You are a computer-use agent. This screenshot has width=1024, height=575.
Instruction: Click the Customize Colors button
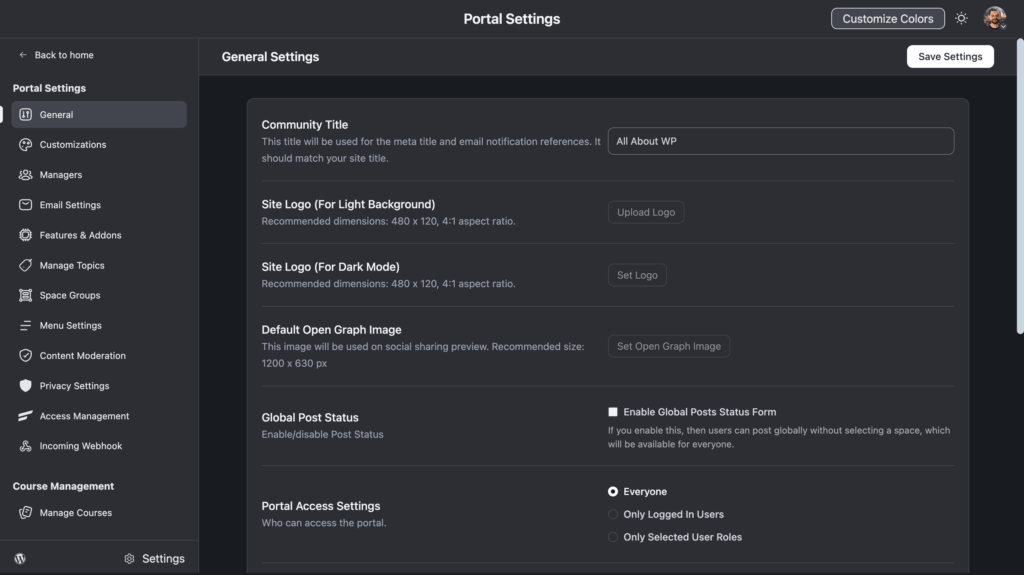click(888, 18)
